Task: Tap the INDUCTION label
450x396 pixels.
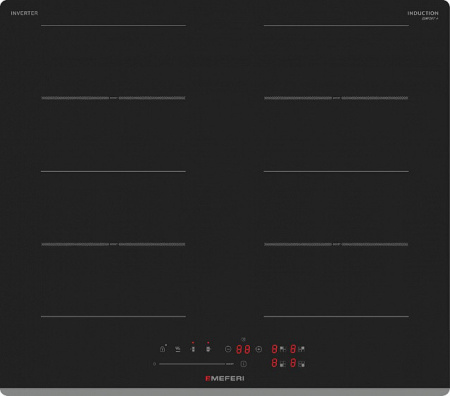Action: coord(423,13)
